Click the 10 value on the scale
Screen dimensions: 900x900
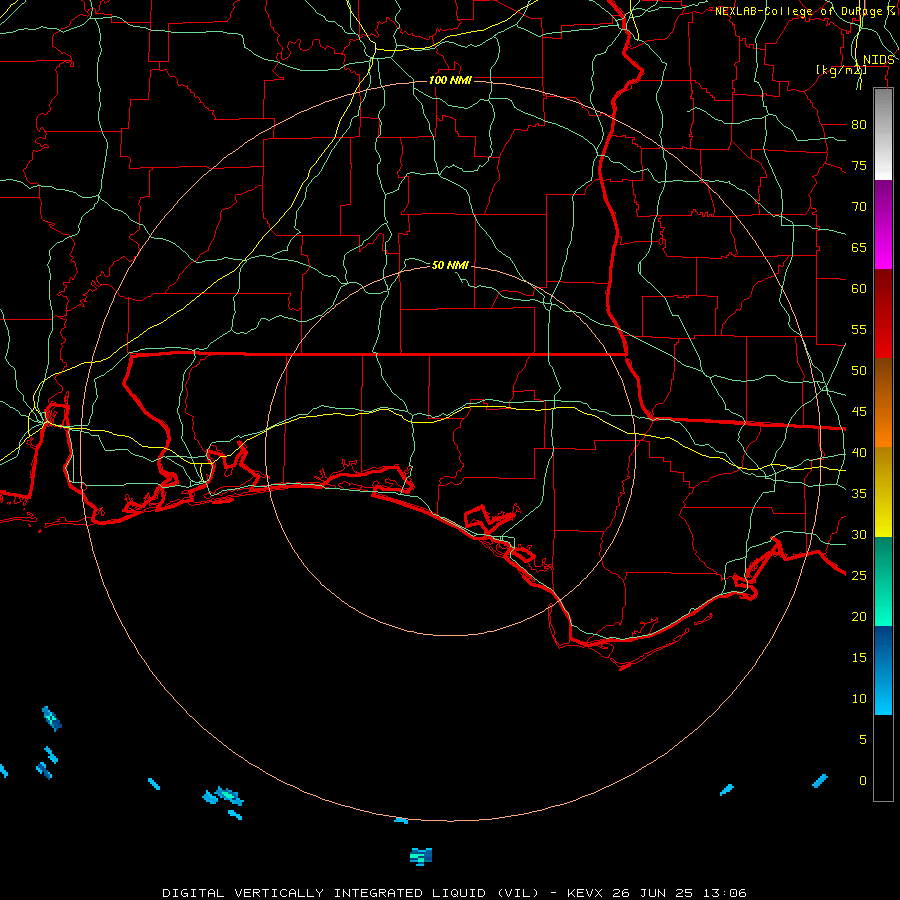[859, 699]
